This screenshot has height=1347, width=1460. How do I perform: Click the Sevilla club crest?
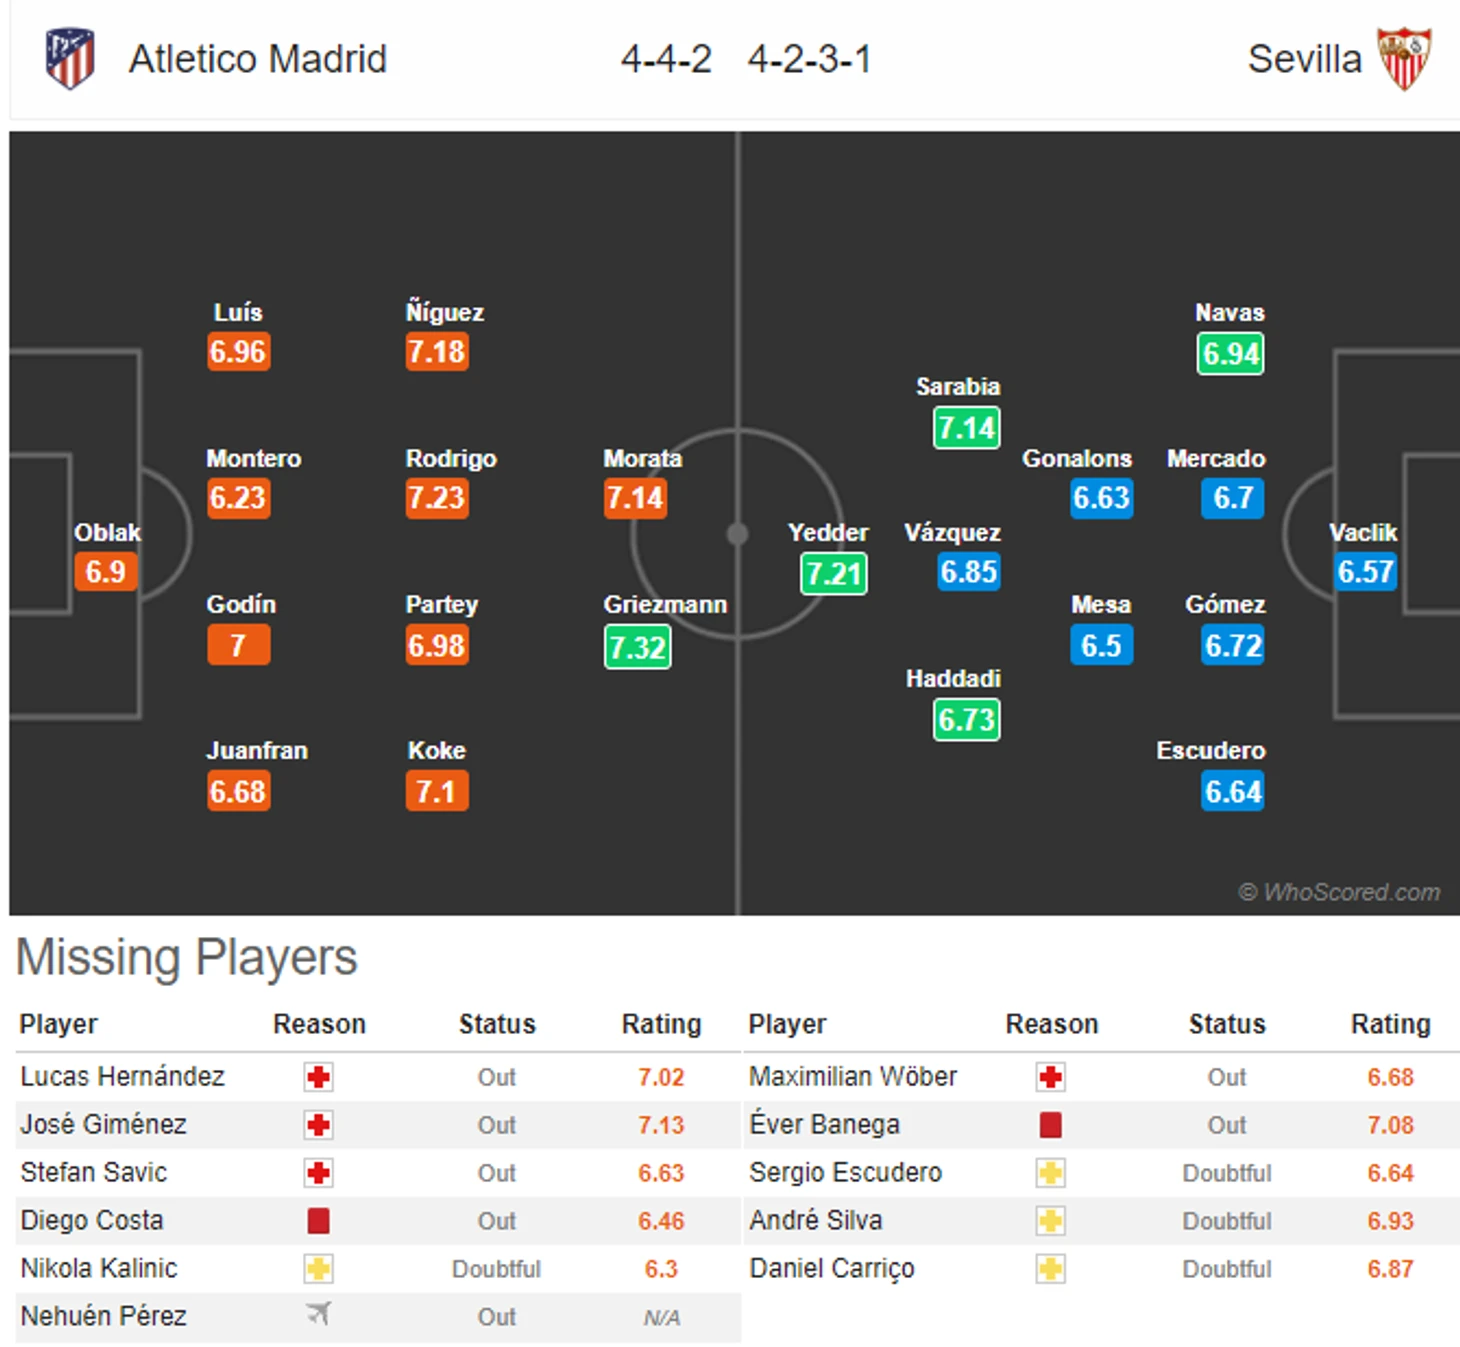pos(1404,58)
